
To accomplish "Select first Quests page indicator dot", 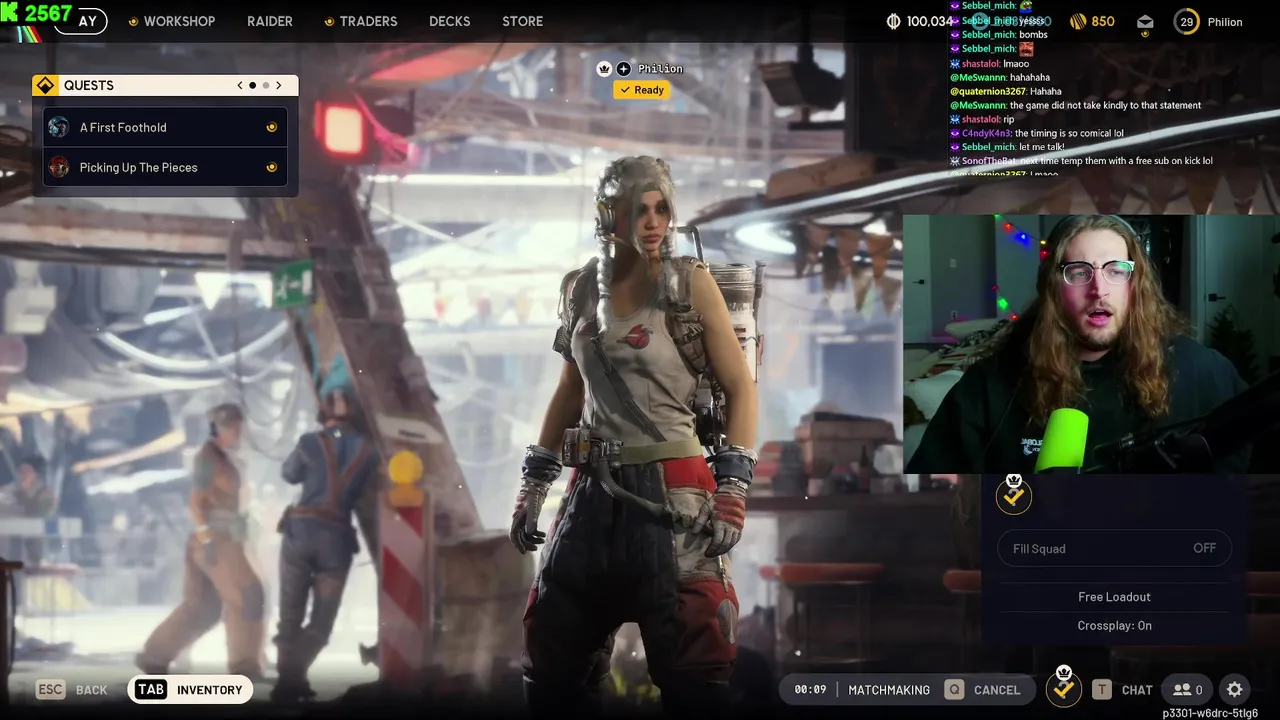I will 252,85.
